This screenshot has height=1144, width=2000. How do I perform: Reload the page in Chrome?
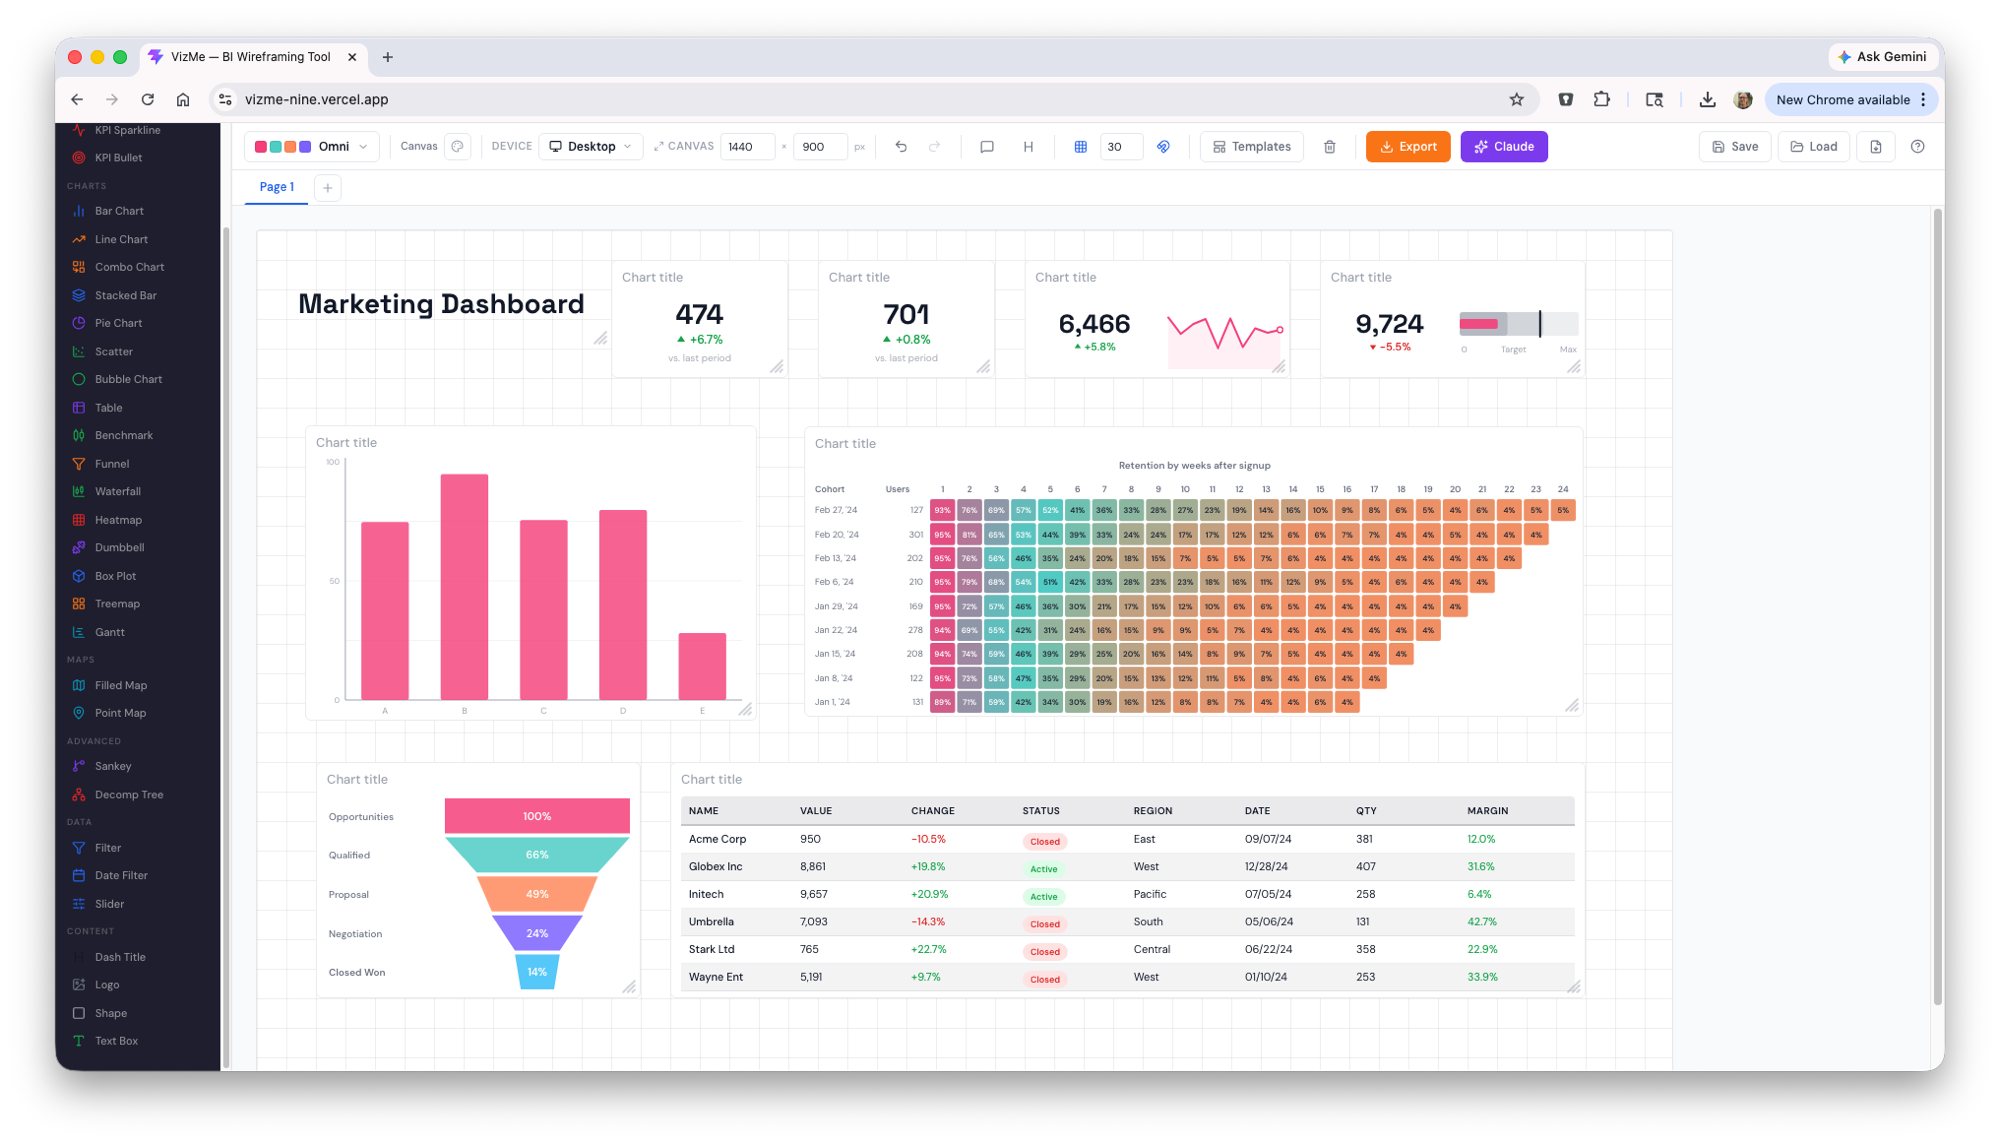coord(148,100)
